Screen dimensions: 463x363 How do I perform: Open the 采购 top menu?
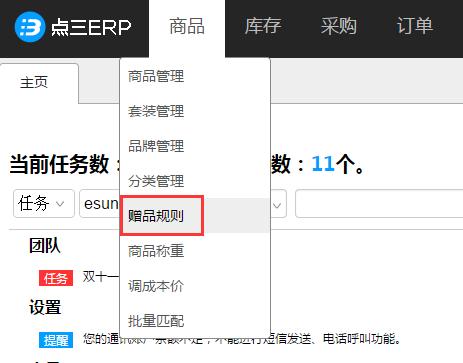pyautogui.click(x=338, y=26)
